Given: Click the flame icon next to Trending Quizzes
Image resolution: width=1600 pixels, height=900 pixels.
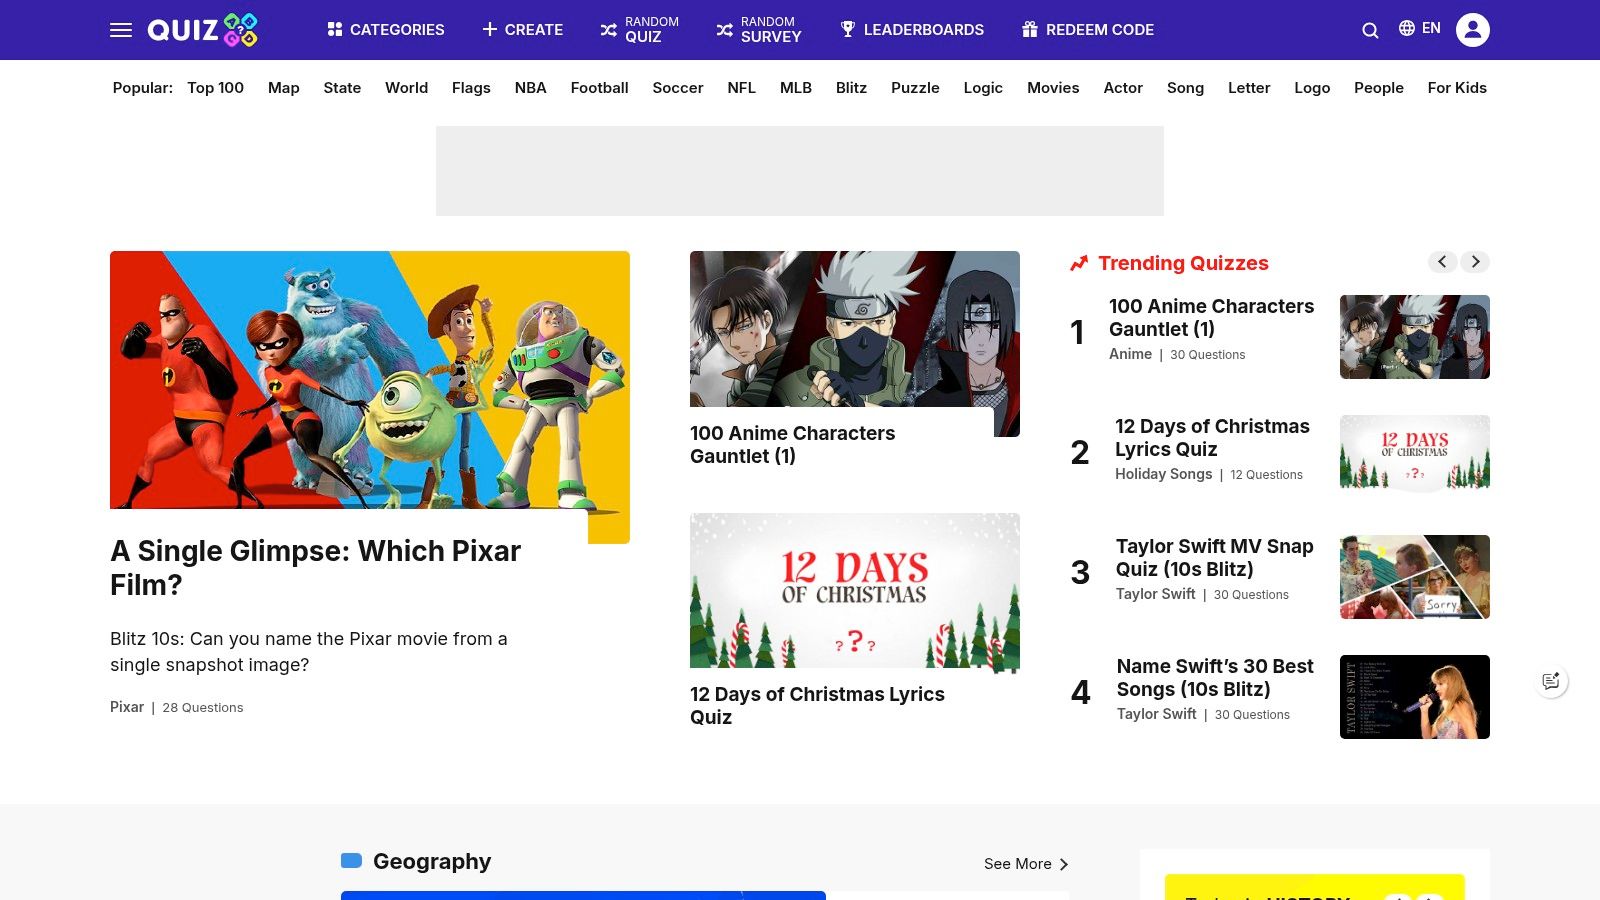Looking at the screenshot, I should click(x=1078, y=263).
